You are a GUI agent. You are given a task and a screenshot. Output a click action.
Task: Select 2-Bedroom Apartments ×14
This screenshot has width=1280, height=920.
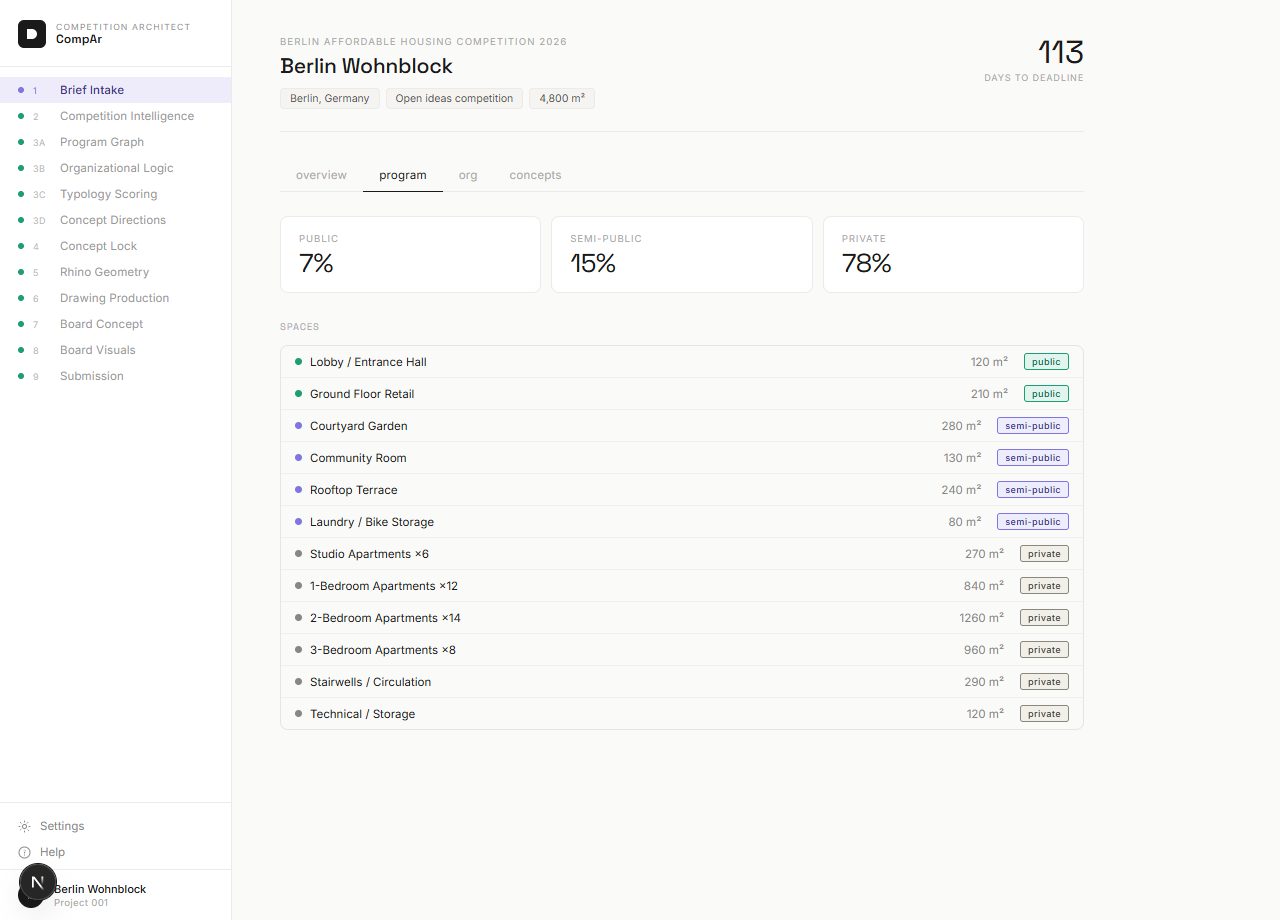pyautogui.click(x=682, y=618)
